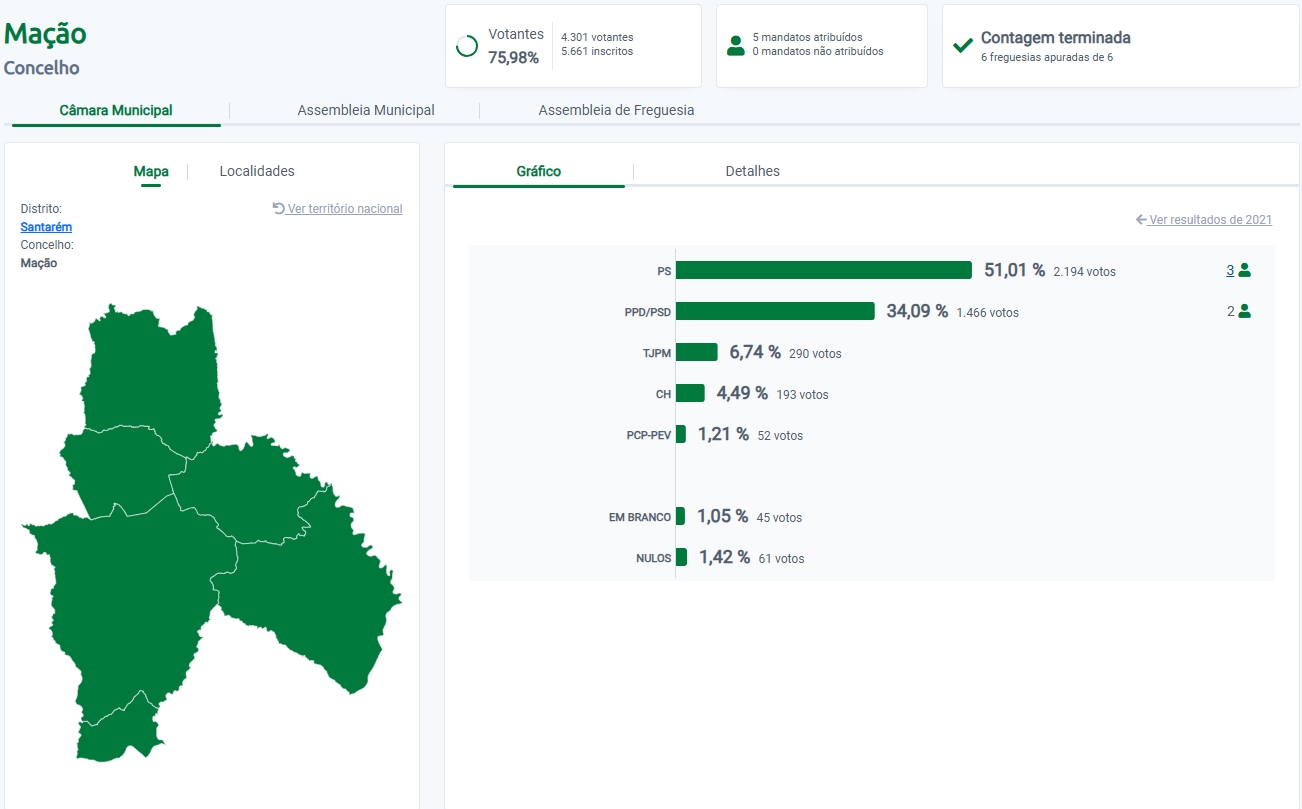
Task: Click the left arrow beside Ver resultados 2021
Action: (1141, 220)
